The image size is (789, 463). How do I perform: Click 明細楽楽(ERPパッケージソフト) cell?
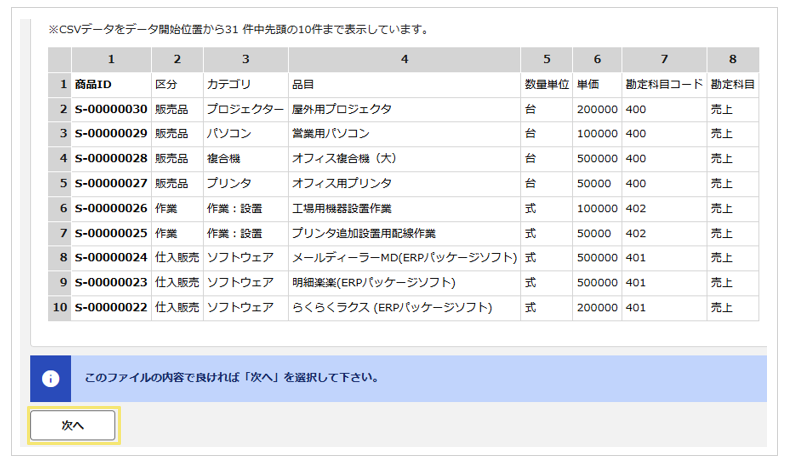pos(405,283)
